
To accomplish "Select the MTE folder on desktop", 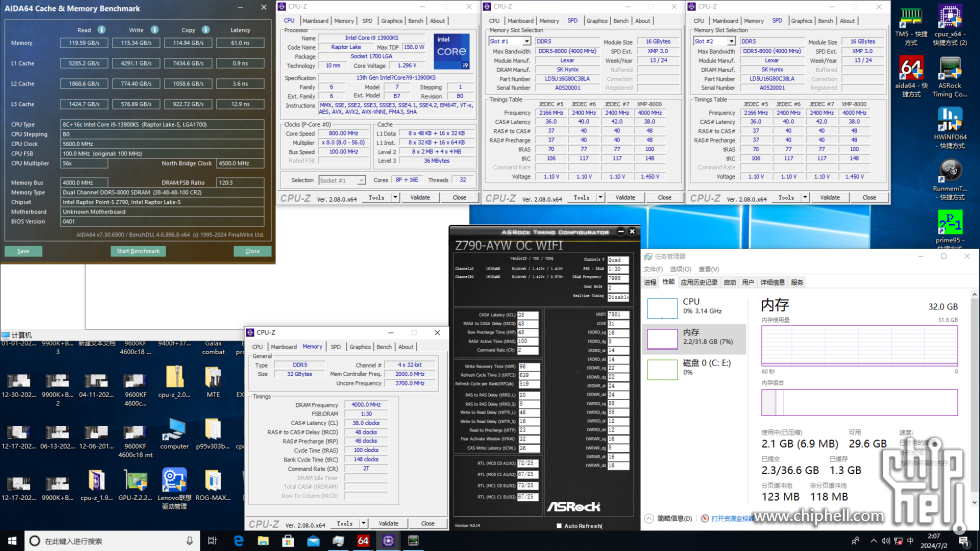I will [212, 382].
